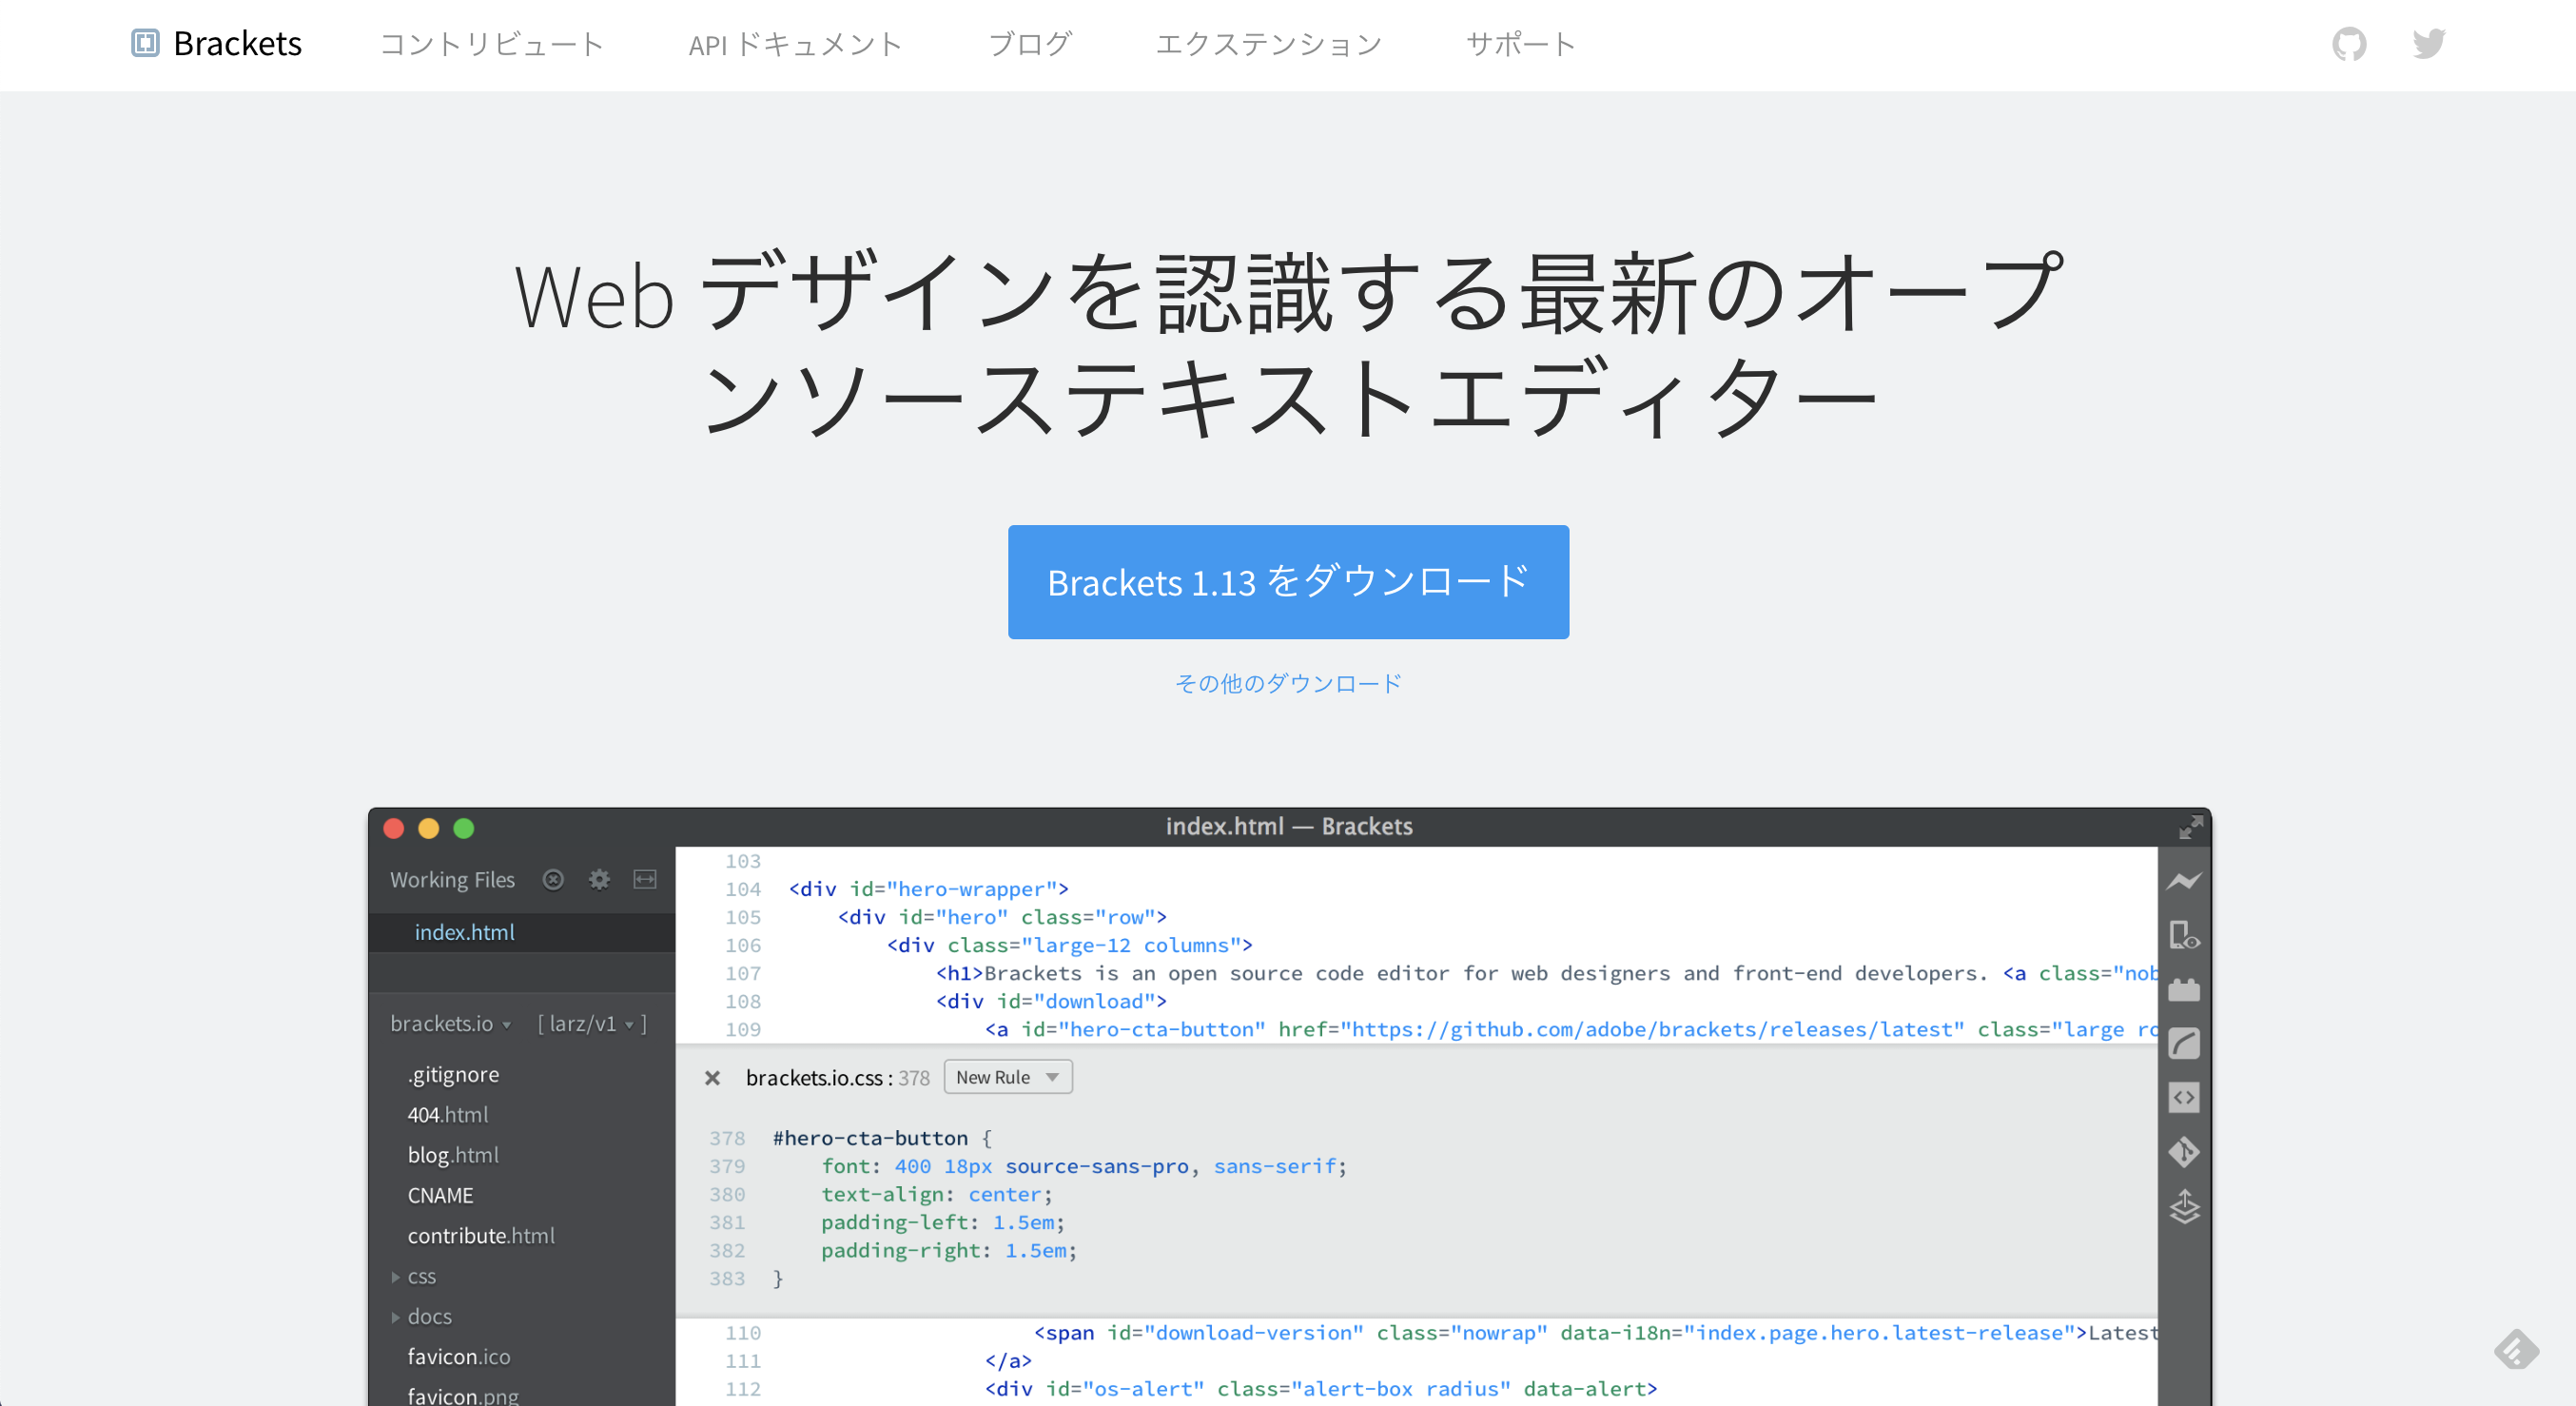Viewport: 2576px width, 1406px height.
Task: Open the Twitter bird icon link
Action: tap(2429, 44)
